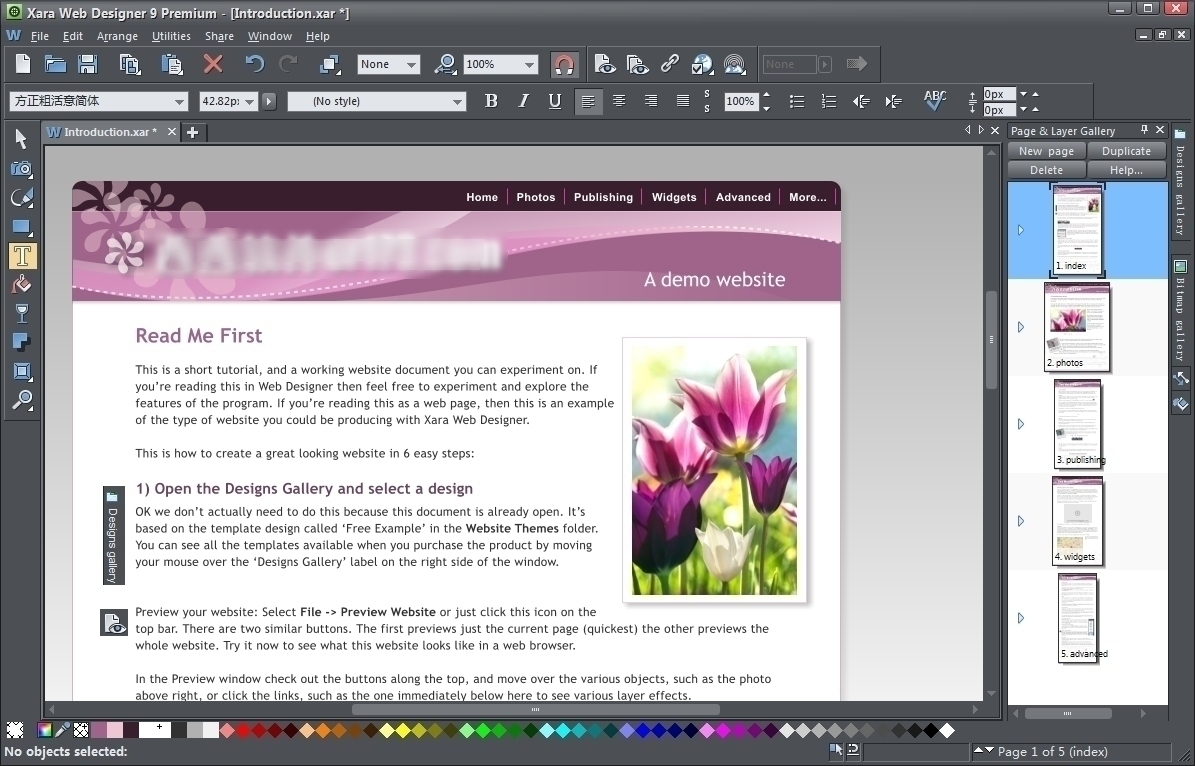Toggle magnetic snapping on toolbar

pyautogui.click(x=564, y=64)
